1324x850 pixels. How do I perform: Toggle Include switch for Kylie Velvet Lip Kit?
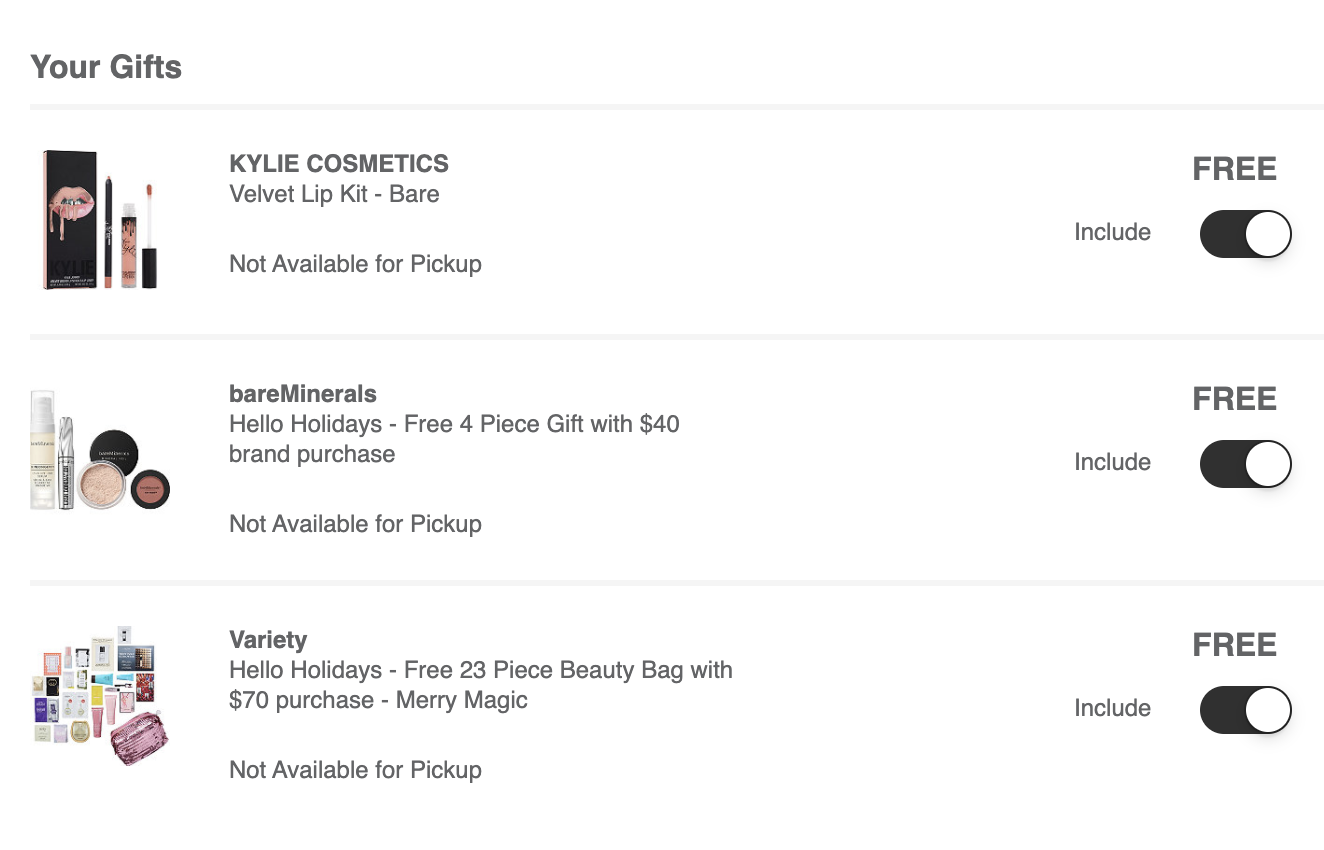(1246, 234)
